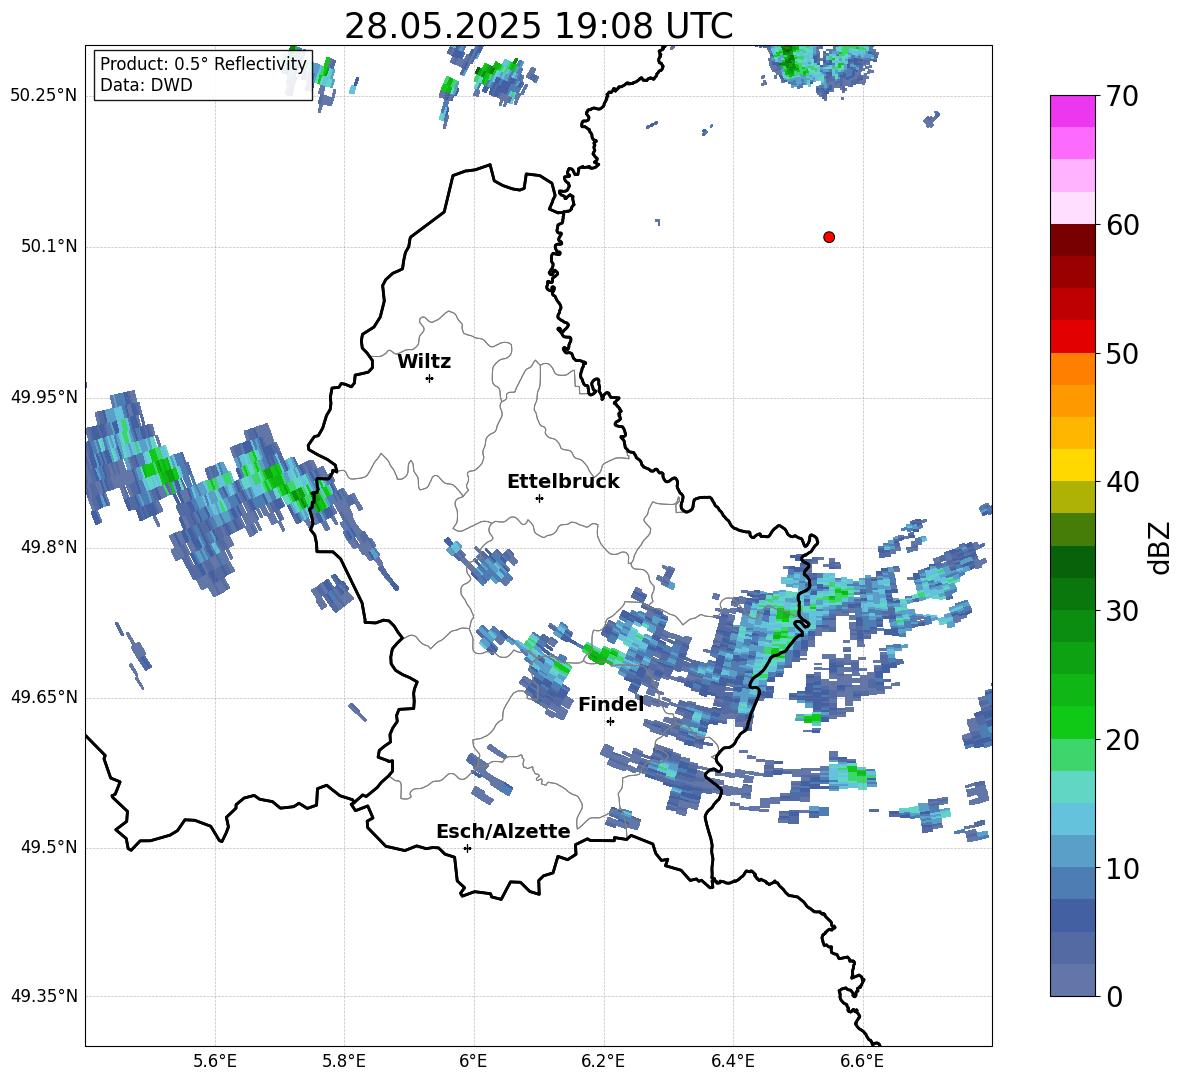1184x1081 pixels.
Task: Click the 6°E longitude label
Action: click(473, 1061)
